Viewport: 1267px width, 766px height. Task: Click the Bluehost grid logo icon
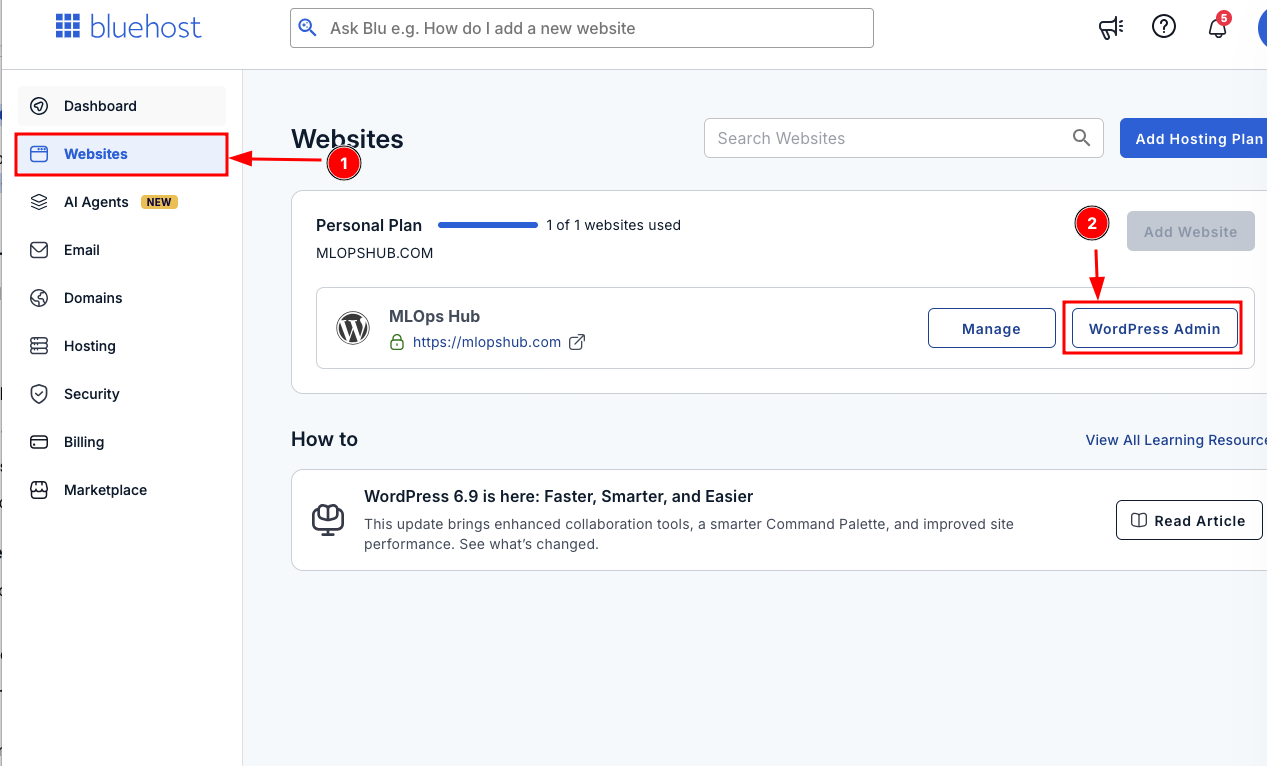(x=67, y=26)
